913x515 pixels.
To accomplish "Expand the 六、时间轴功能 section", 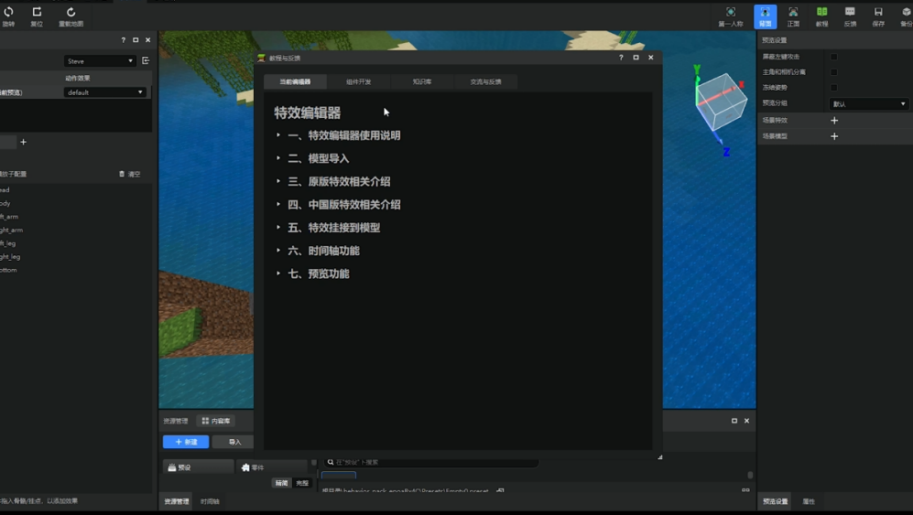I will click(x=323, y=251).
